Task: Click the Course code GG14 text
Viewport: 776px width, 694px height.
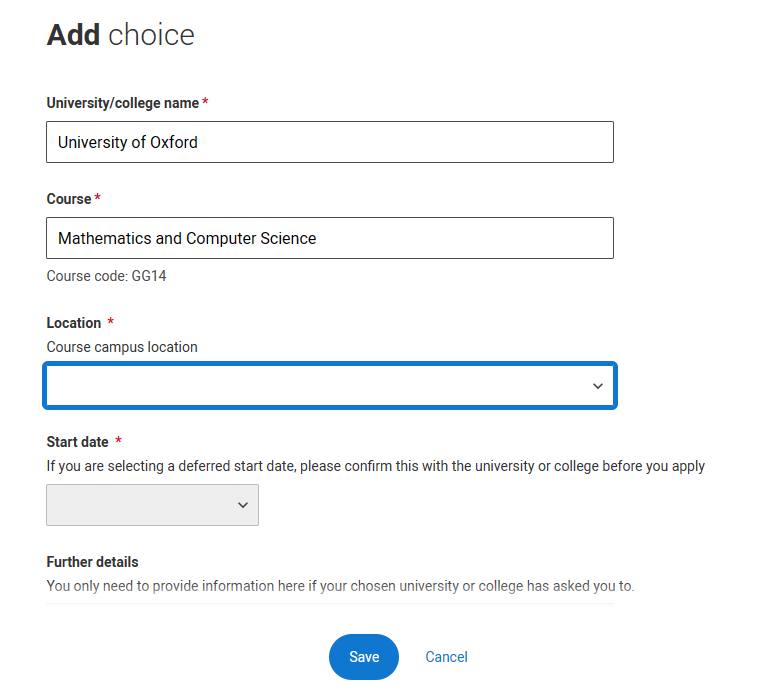Action: point(106,276)
